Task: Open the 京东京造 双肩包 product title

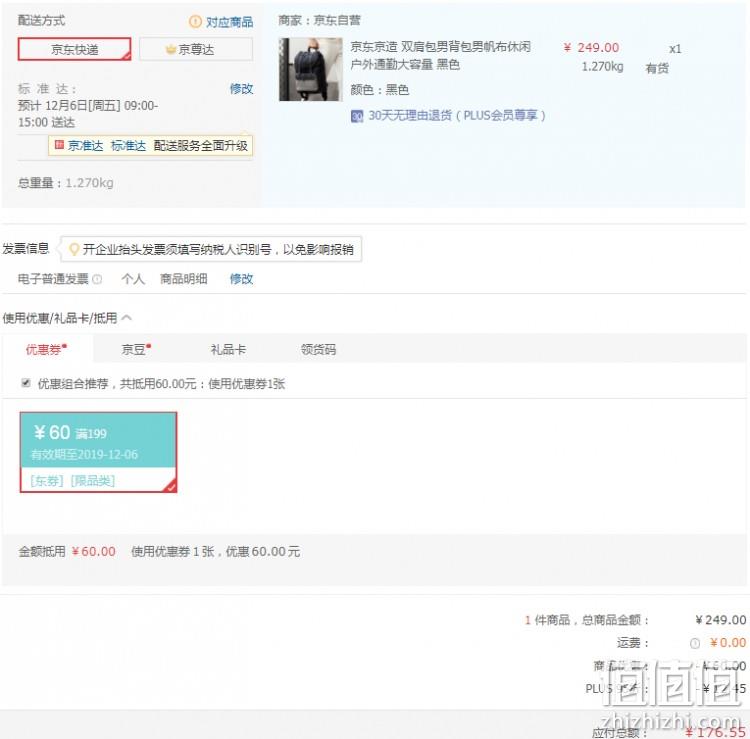Action: click(440, 55)
